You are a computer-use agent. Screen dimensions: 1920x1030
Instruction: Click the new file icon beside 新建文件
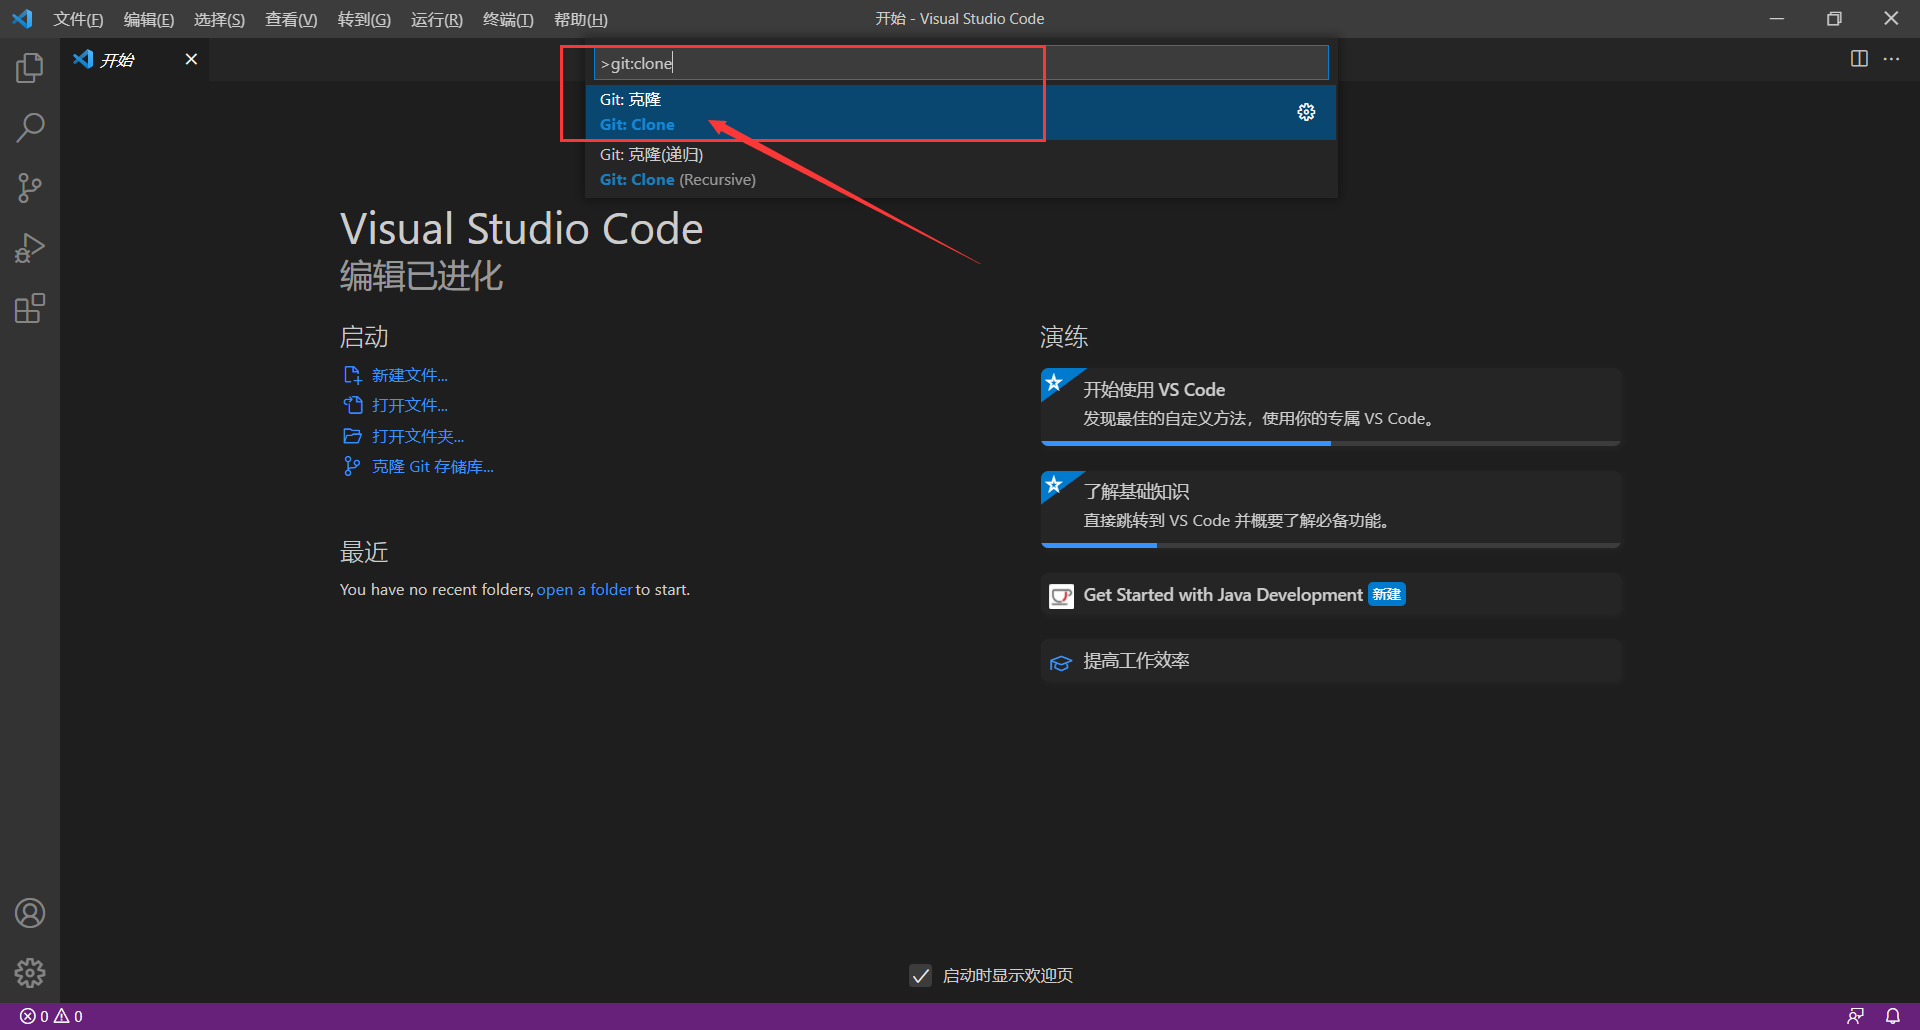point(352,375)
